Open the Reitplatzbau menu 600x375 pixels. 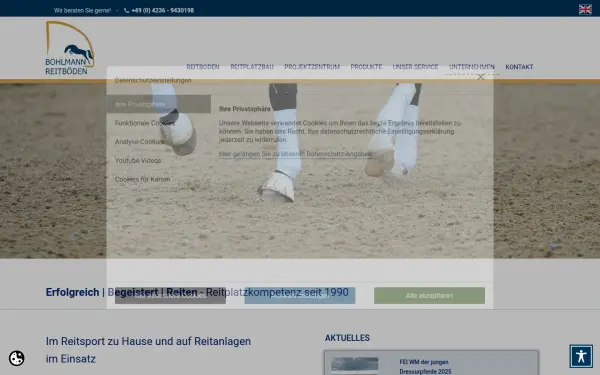coord(252,67)
